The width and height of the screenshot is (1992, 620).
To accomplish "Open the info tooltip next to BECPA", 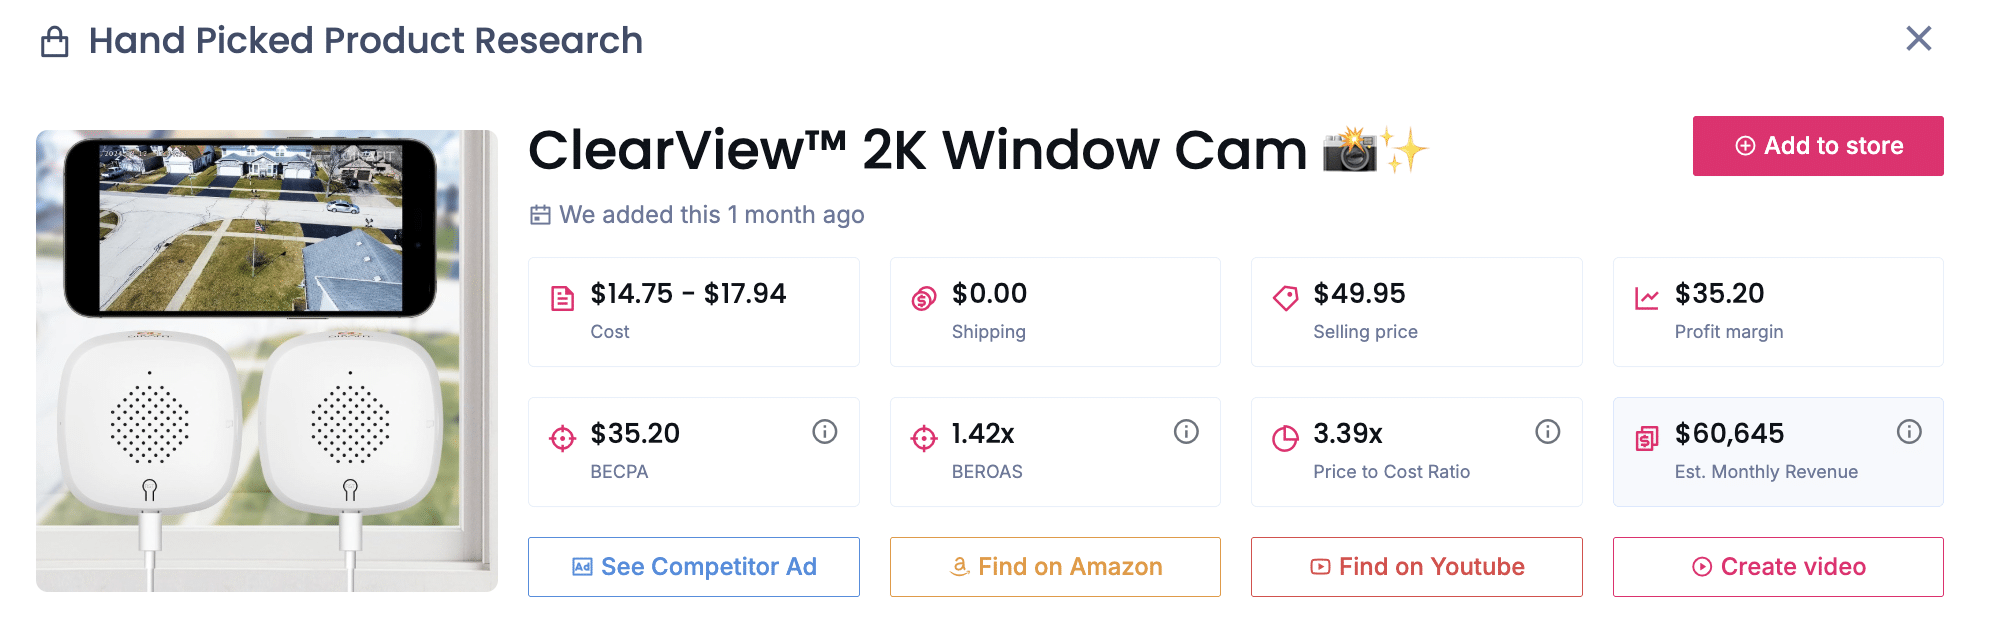I will [x=824, y=432].
